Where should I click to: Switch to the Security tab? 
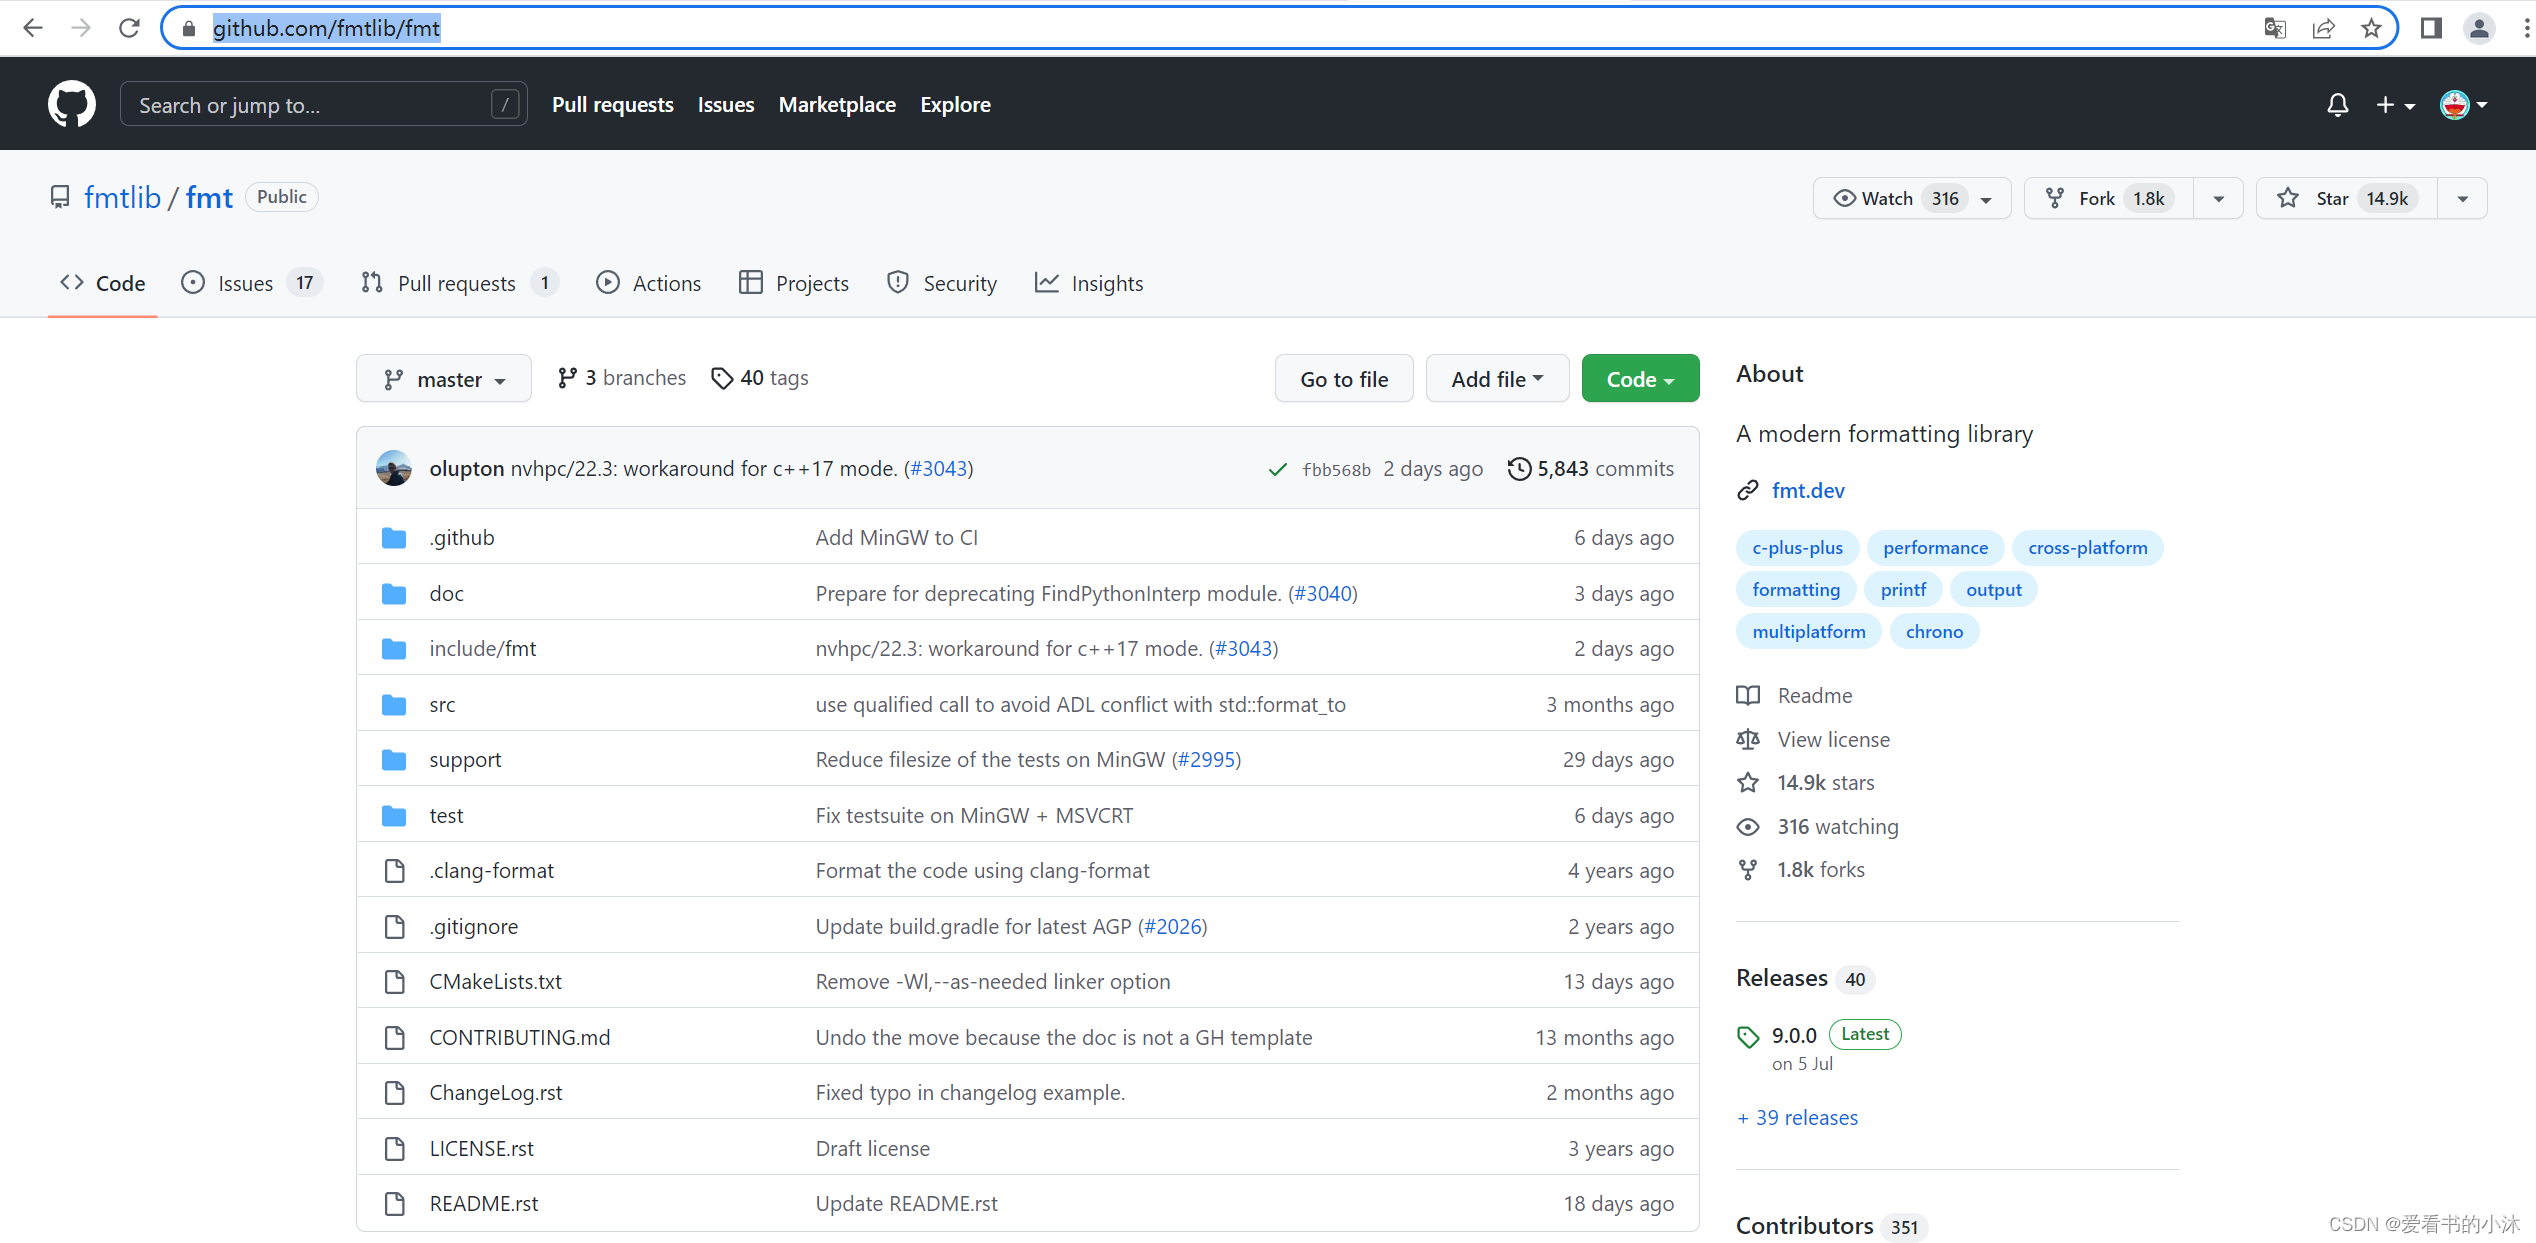click(942, 283)
